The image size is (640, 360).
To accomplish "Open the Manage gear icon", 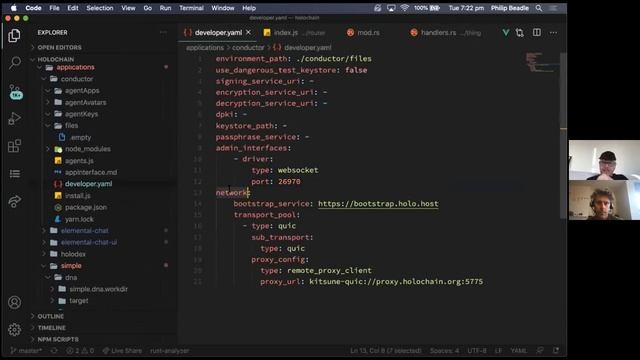I will [14, 329].
